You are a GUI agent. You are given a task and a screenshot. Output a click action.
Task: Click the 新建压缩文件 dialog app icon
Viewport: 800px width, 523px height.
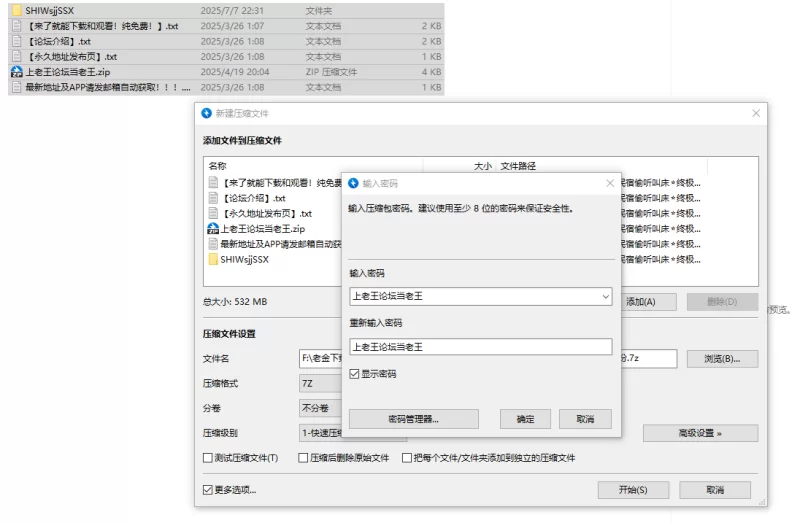coord(206,113)
